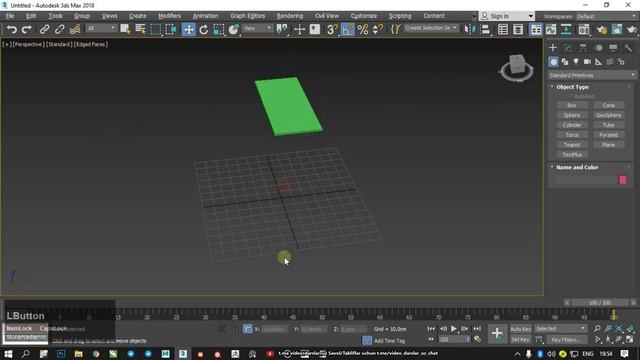Open the selection filter dropdown showing All
640x360 pixels.
pyautogui.click(x=101, y=28)
